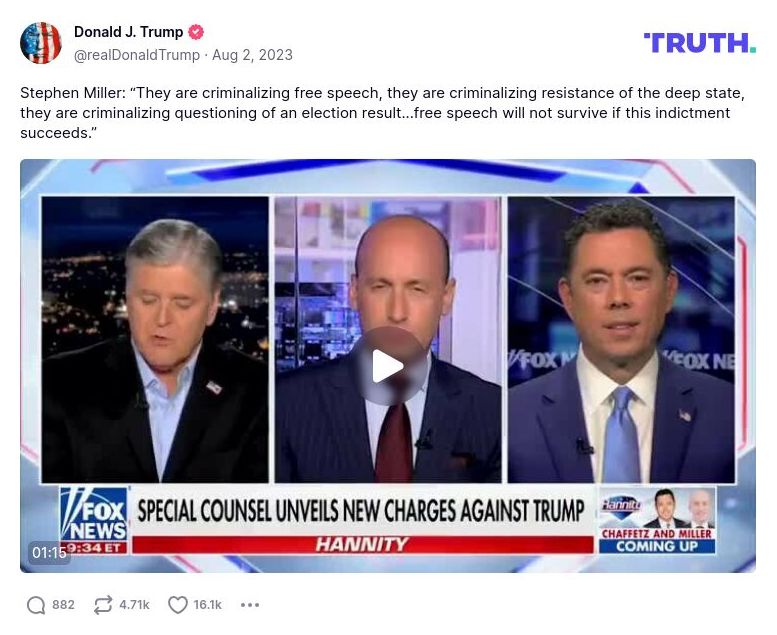Open the three-dot more options menu
The height and width of the screenshot is (635, 777).
pos(250,605)
